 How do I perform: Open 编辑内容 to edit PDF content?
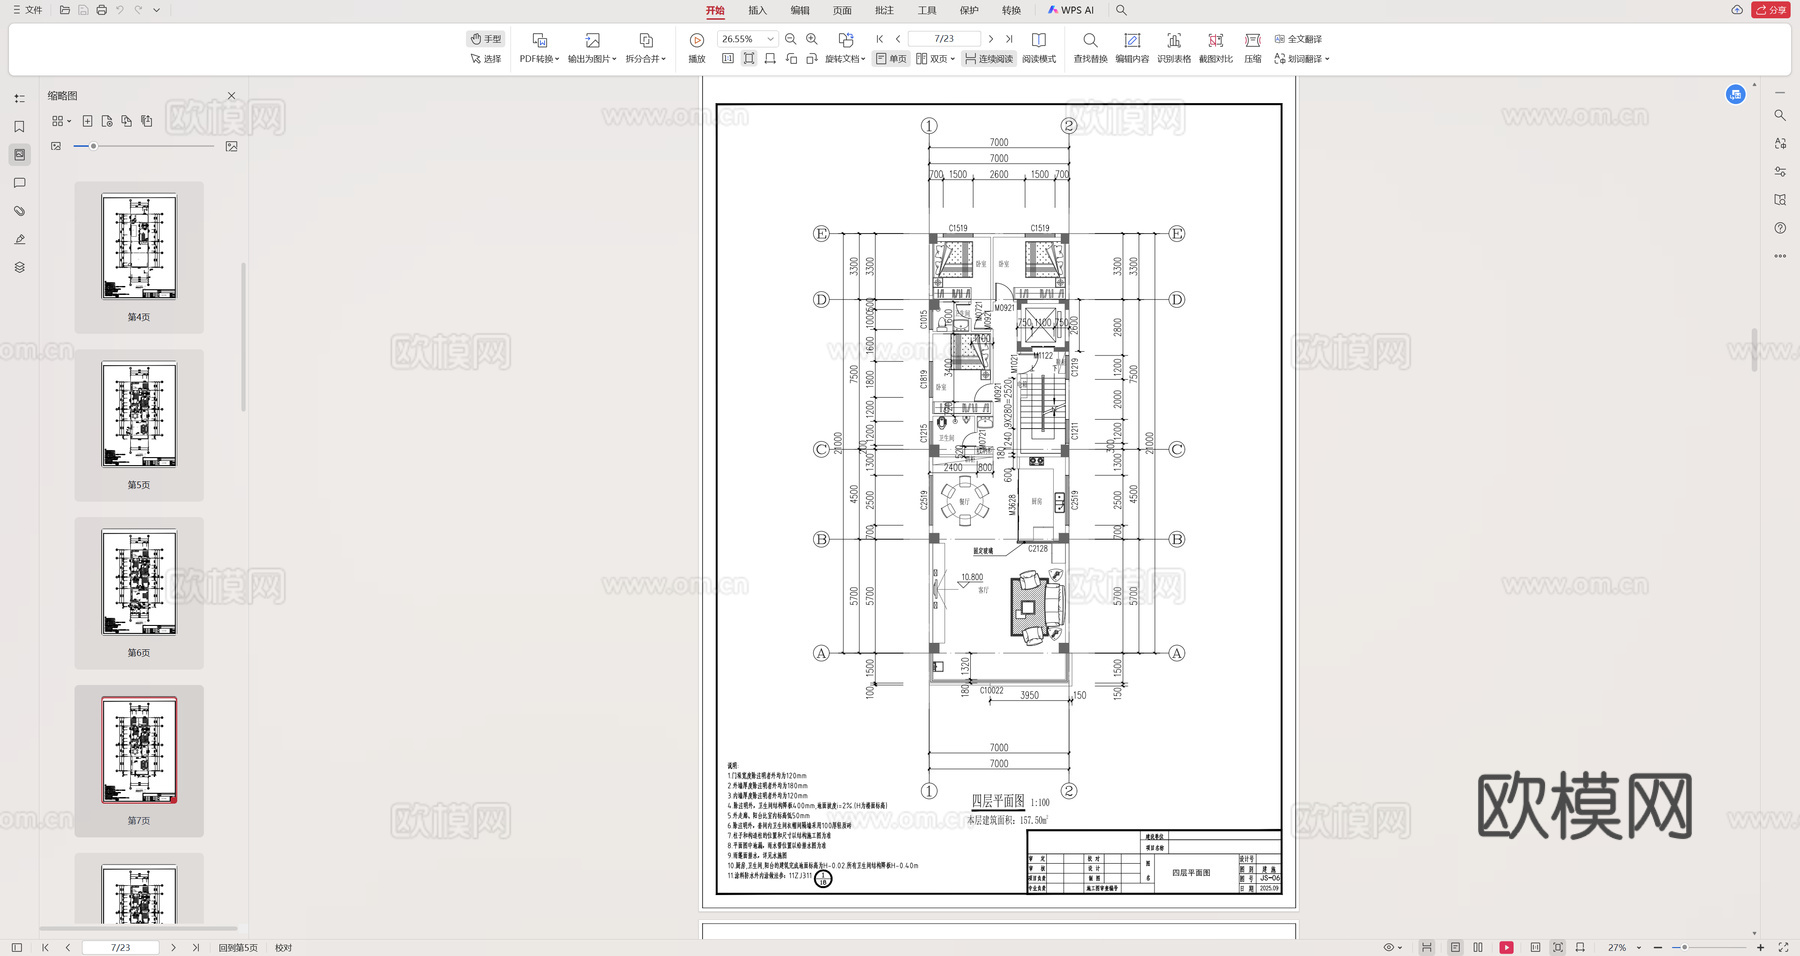[1132, 47]
